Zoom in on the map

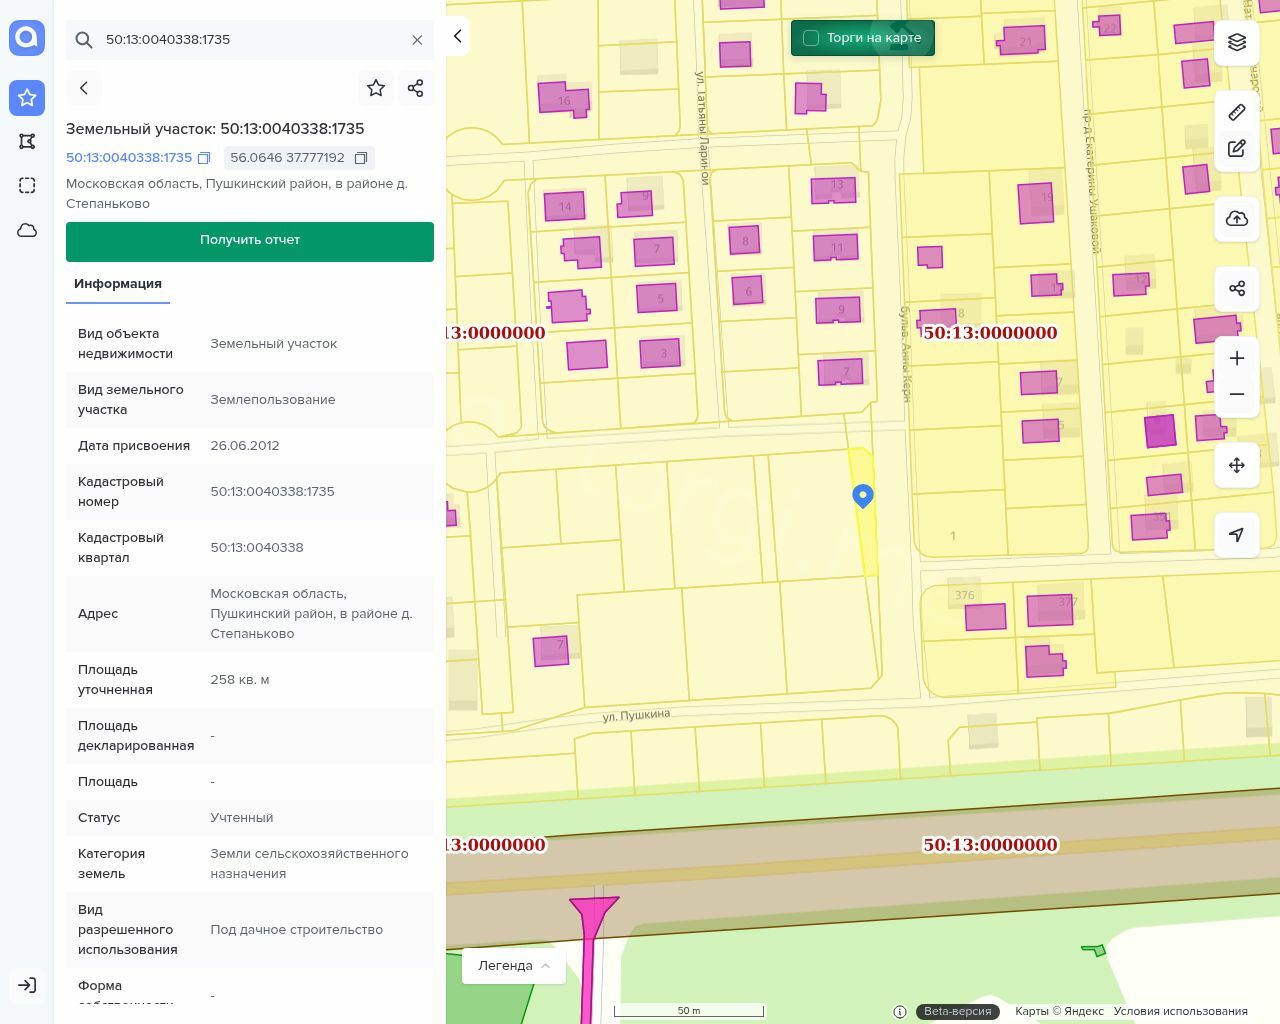[x=1237, y=358]
